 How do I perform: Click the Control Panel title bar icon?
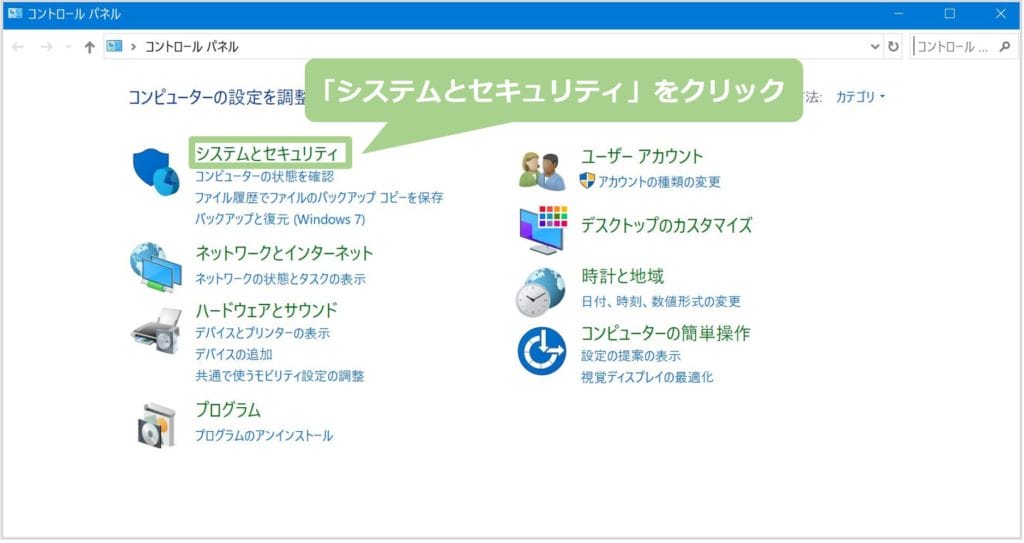(x=14, y=14)
